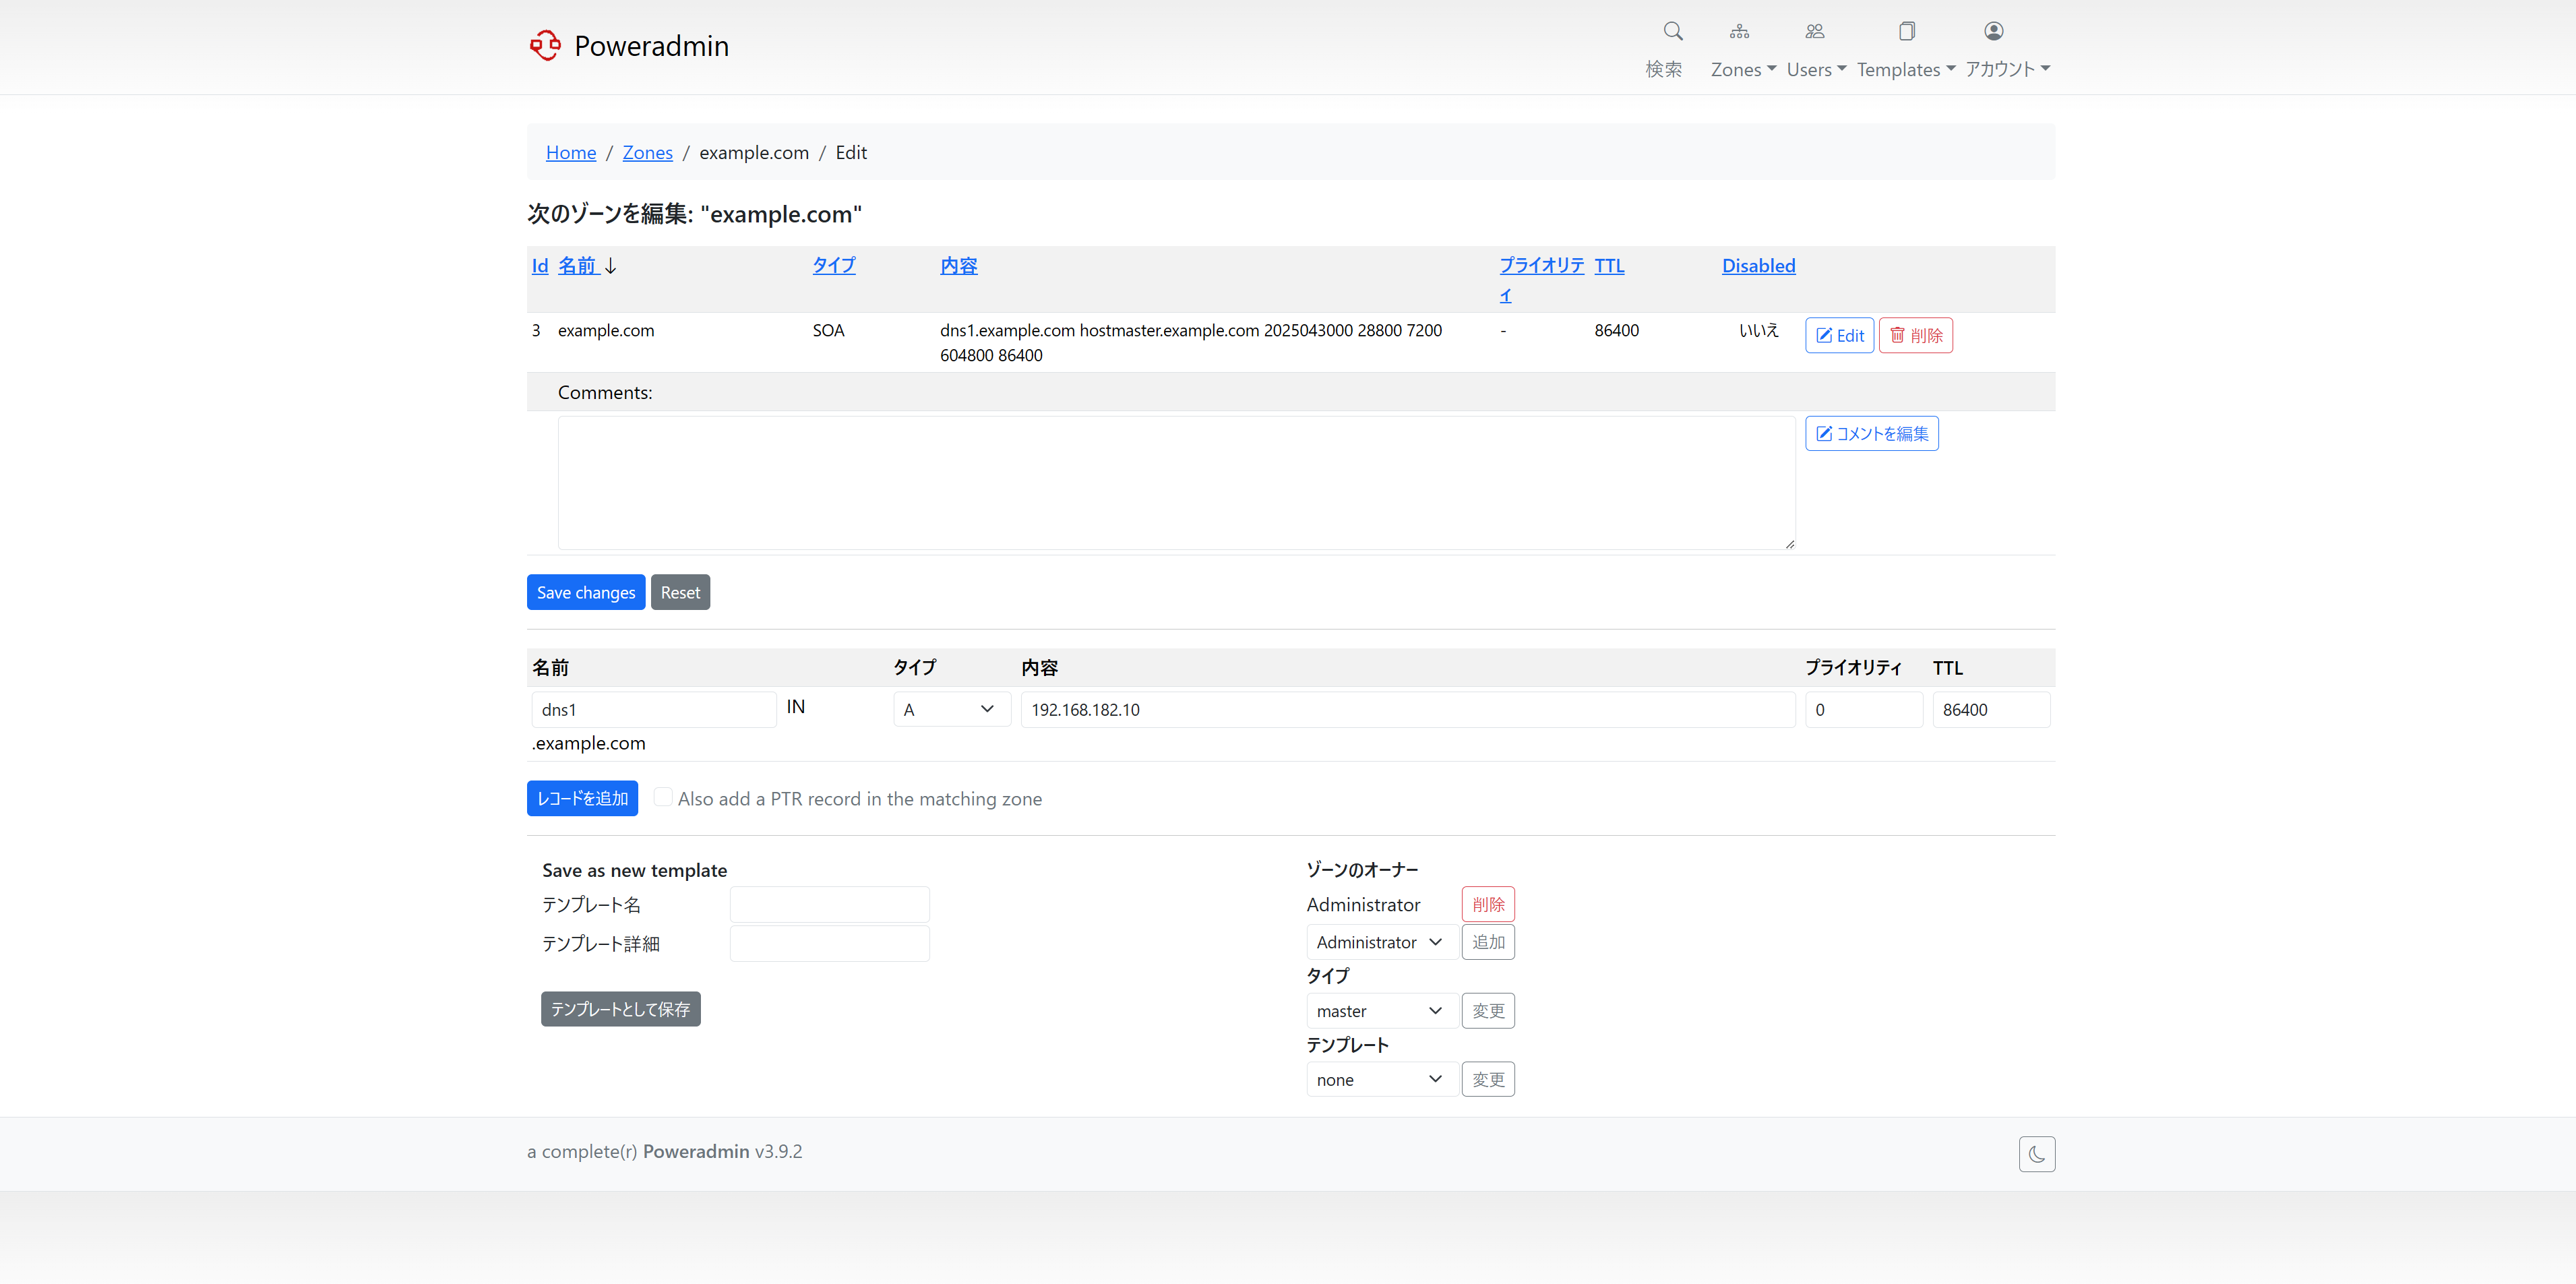Click the Templates copy icon

(1906, 31)
